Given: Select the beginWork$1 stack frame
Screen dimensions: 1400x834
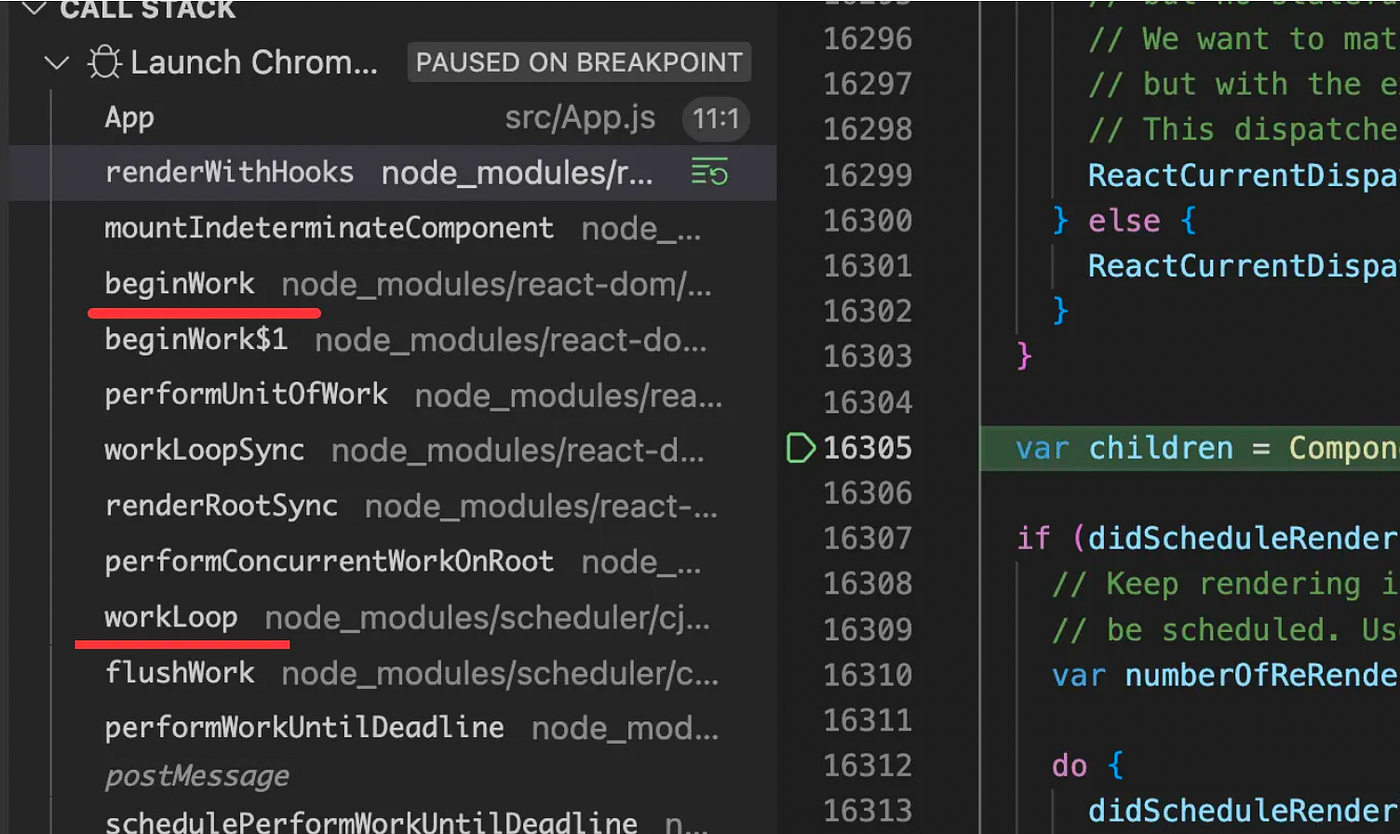Looking at the screenshot, I should click(392, 340).
